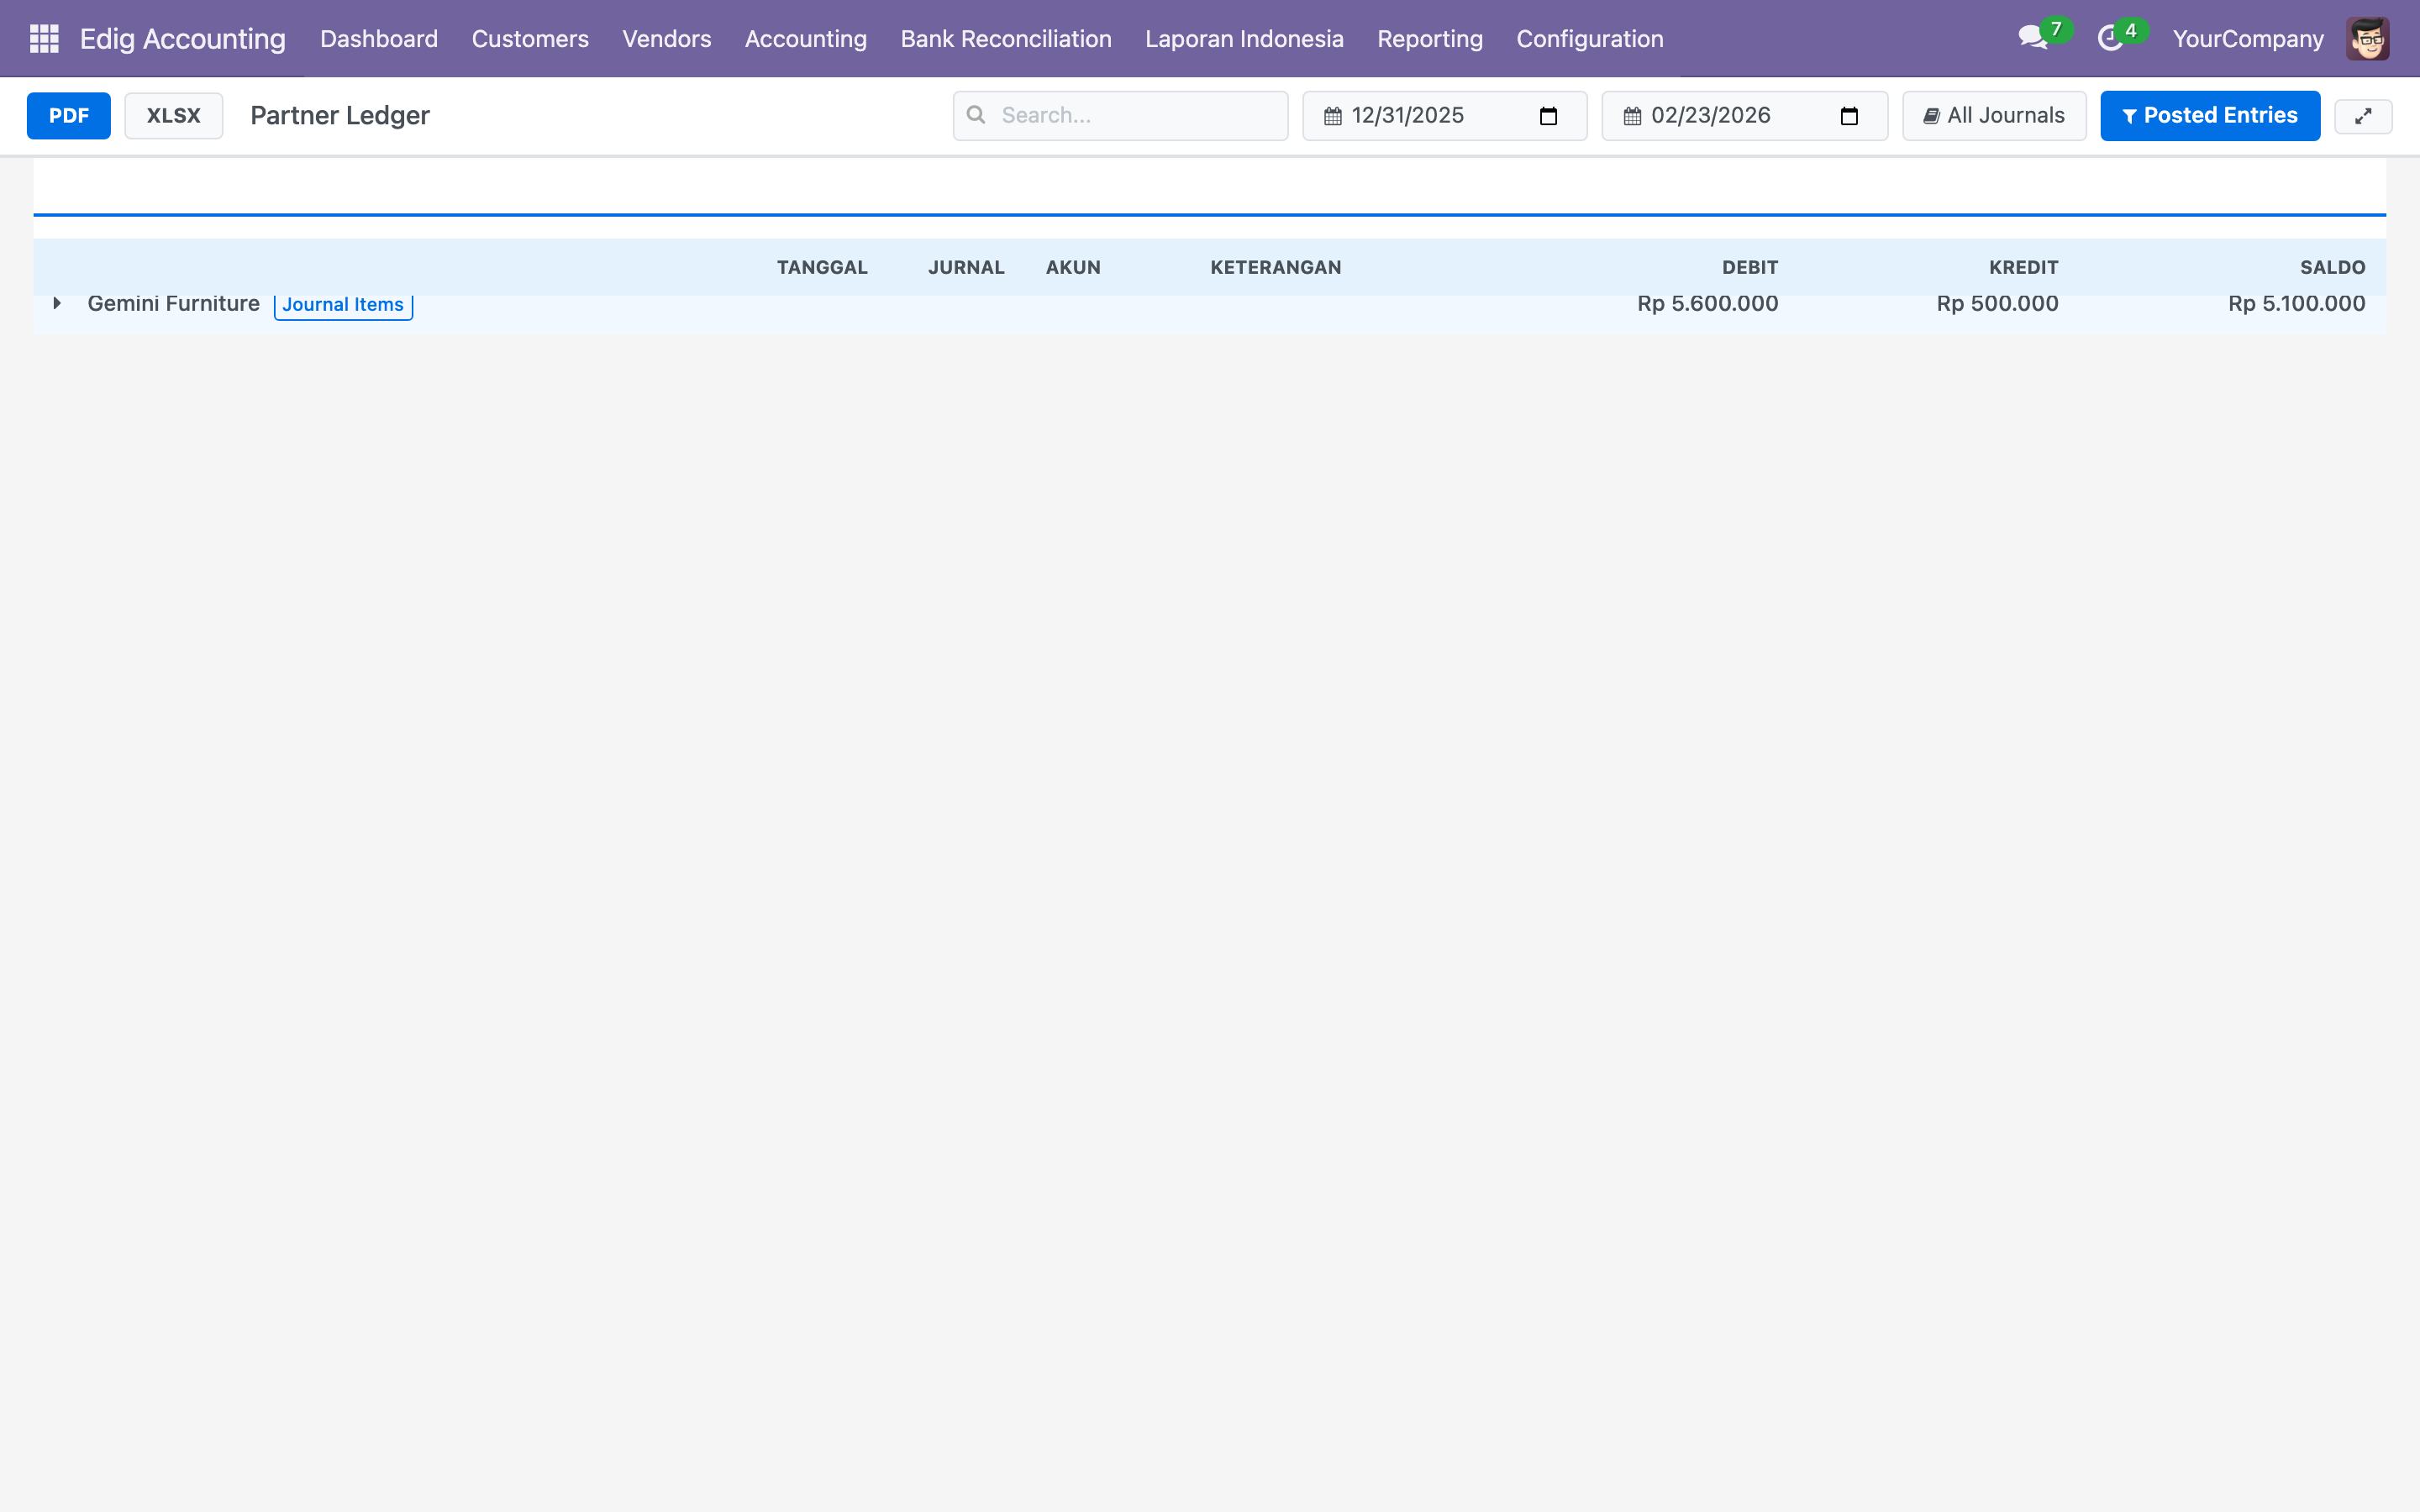Download the Partner Ledger as PDF
This screenshot has height=1512, width=2420.
[x=69, y=115]
